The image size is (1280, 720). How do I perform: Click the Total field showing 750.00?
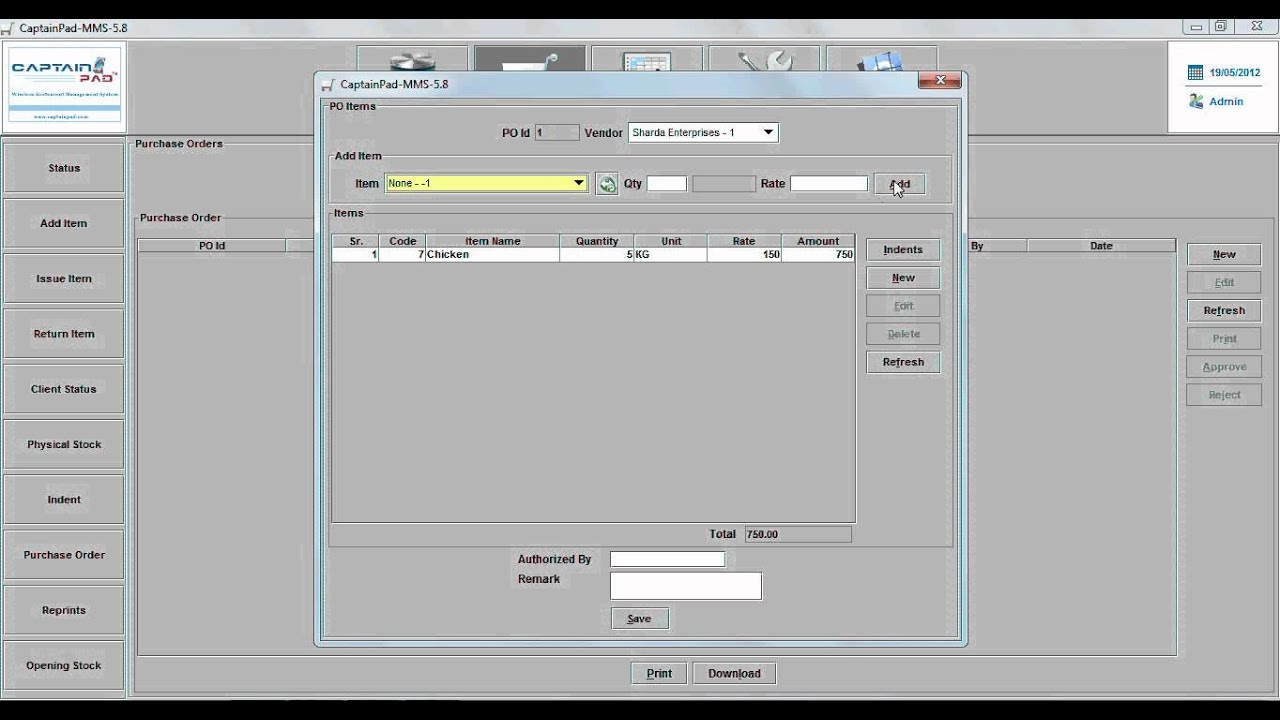pyautogui.click(x=797, y=534)
